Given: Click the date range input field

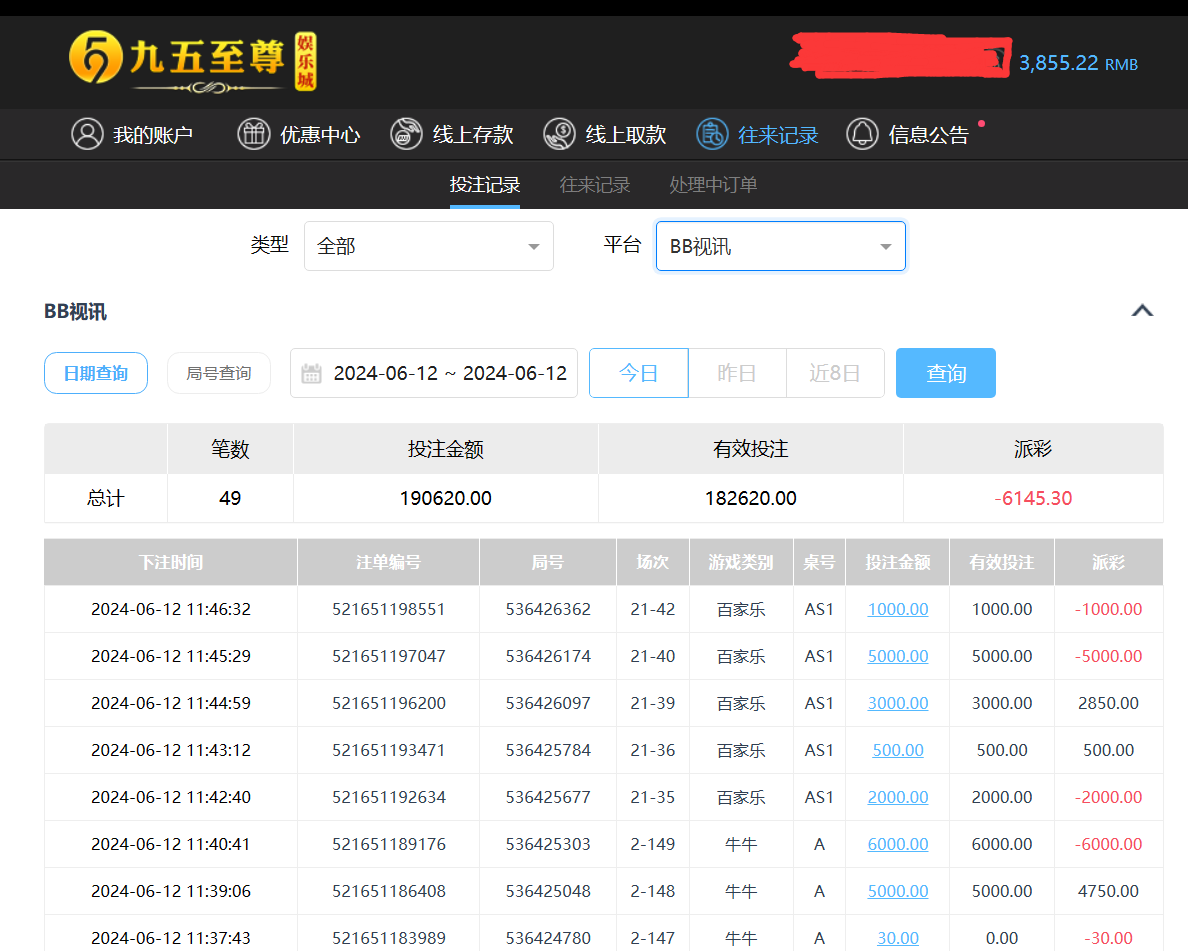Looking at the screenshot, I should (449, 374).
